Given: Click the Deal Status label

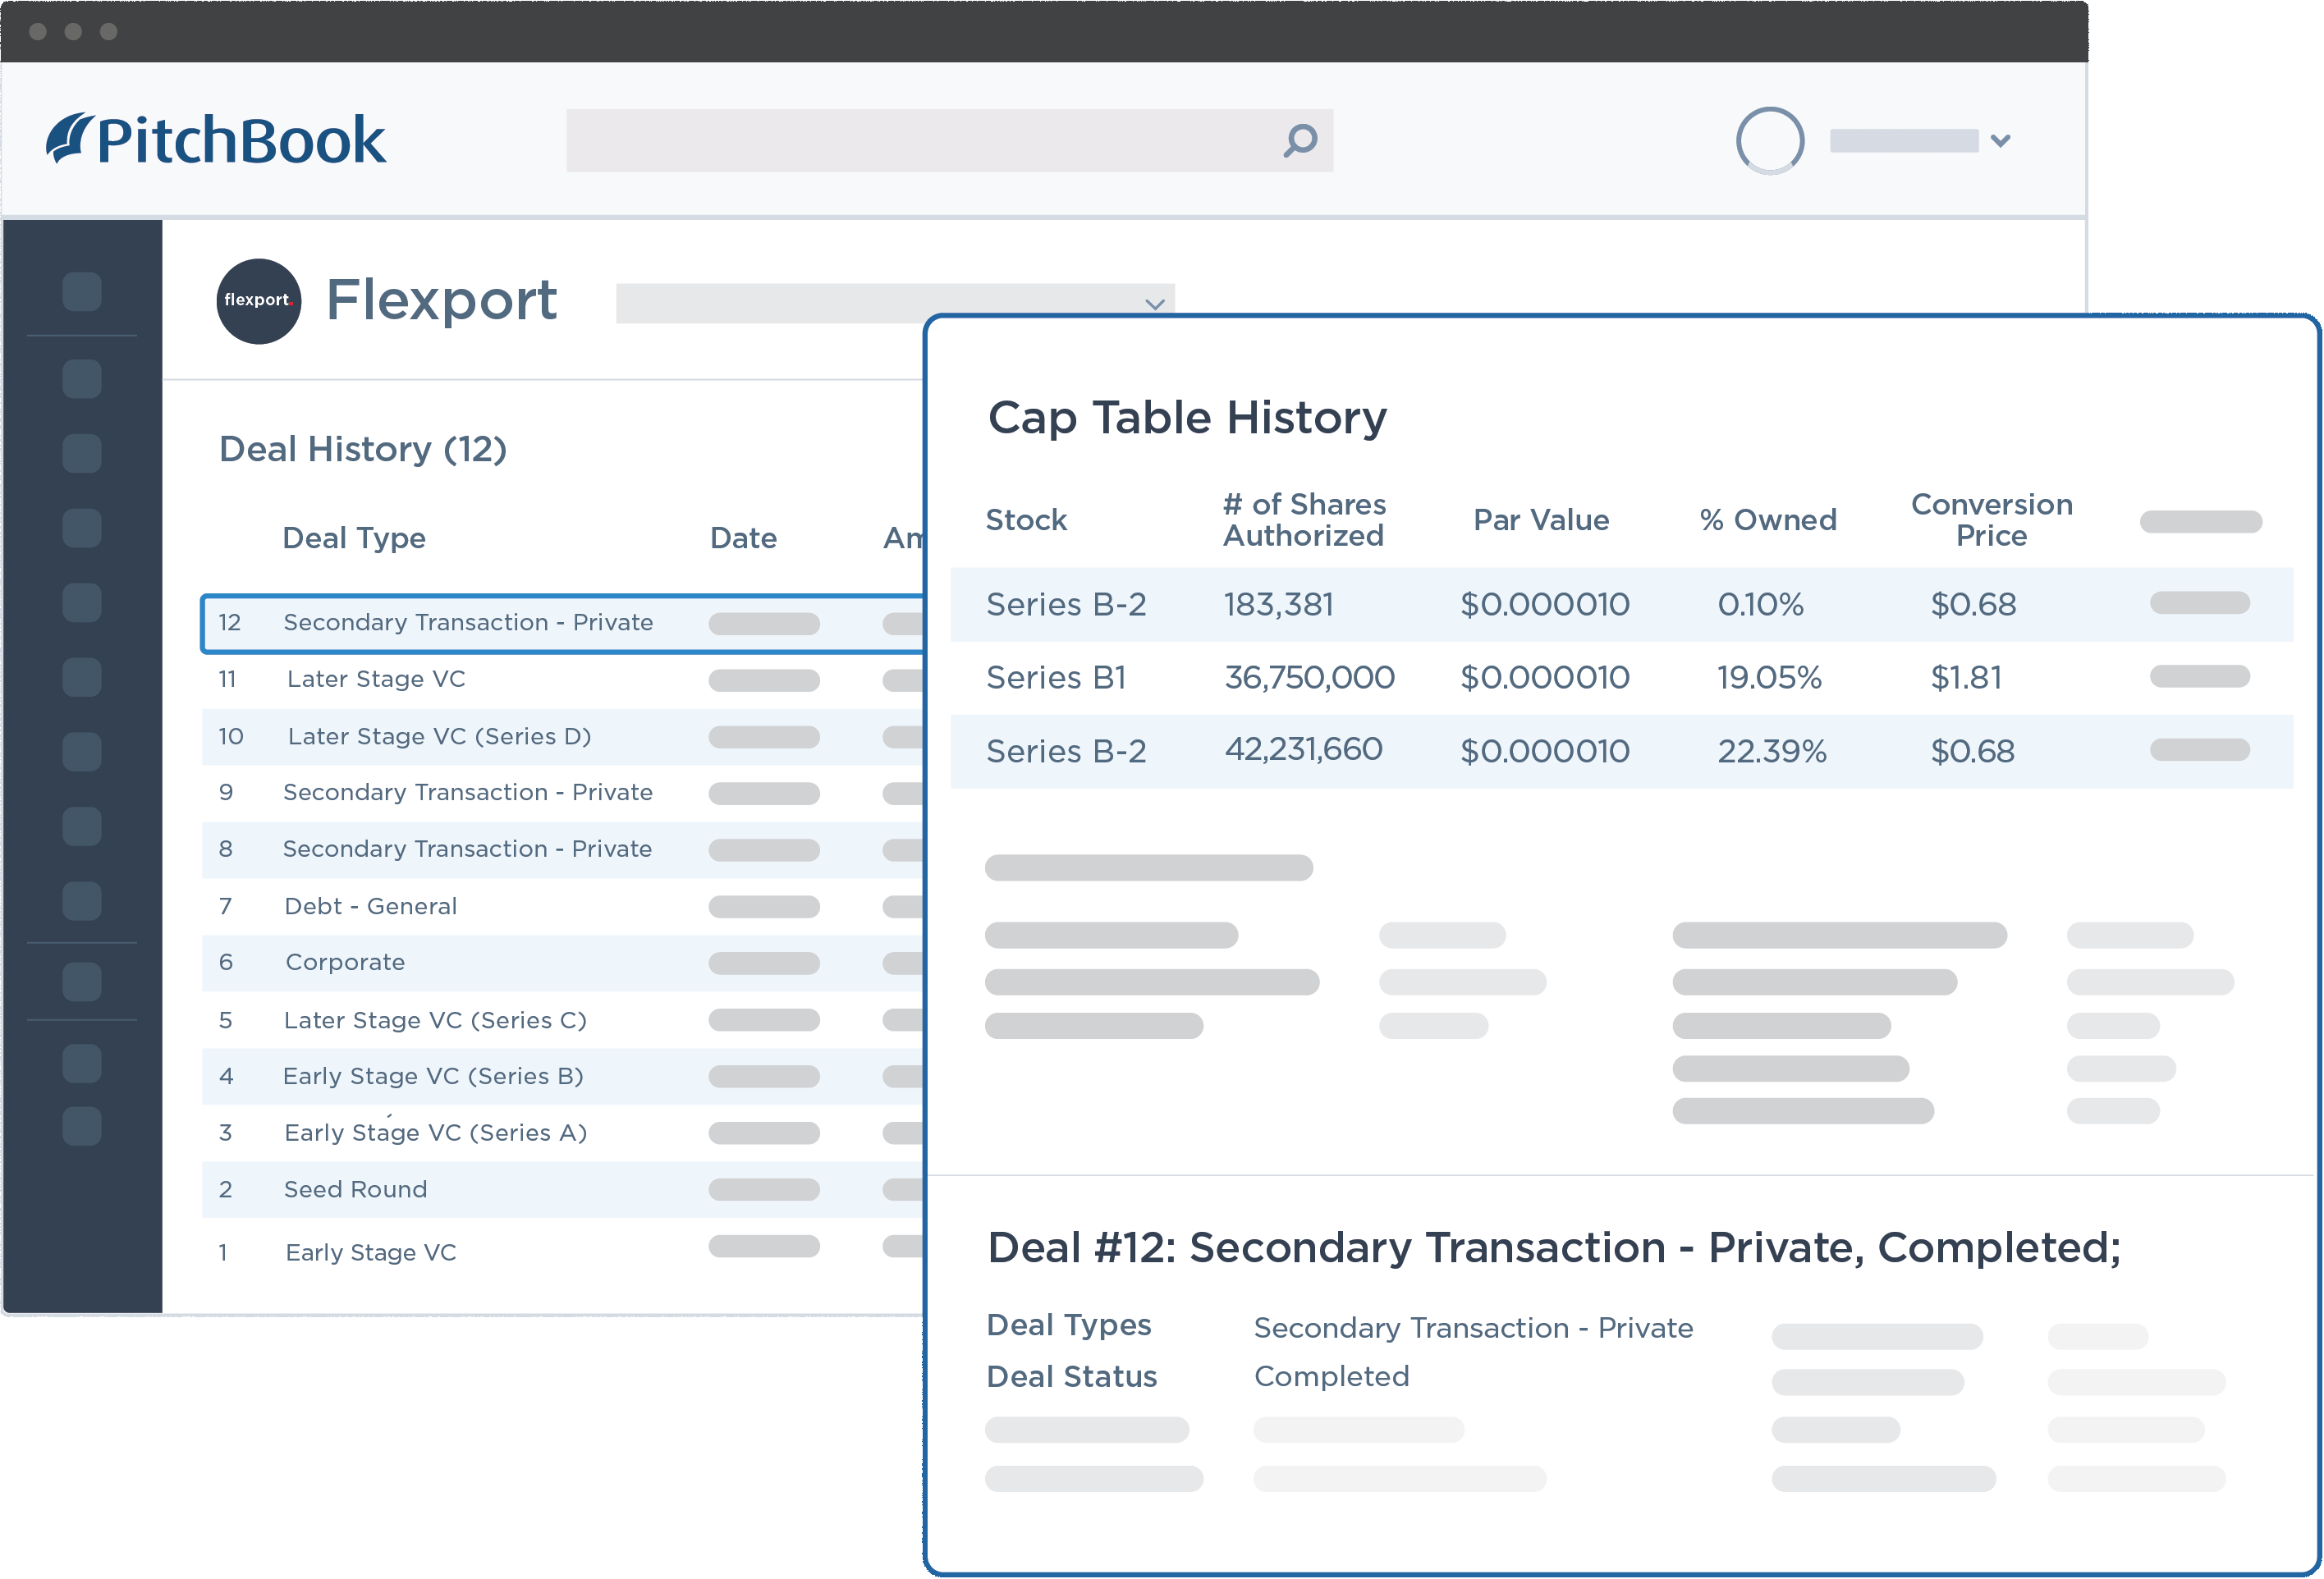Looking at the screenshot, I should pyautogui.click(x=1072, y=1377).
